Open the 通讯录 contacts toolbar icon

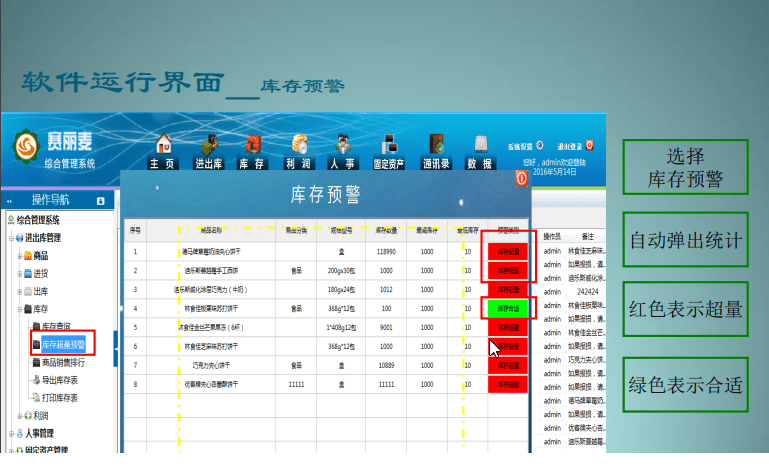[x=436, y=152]
